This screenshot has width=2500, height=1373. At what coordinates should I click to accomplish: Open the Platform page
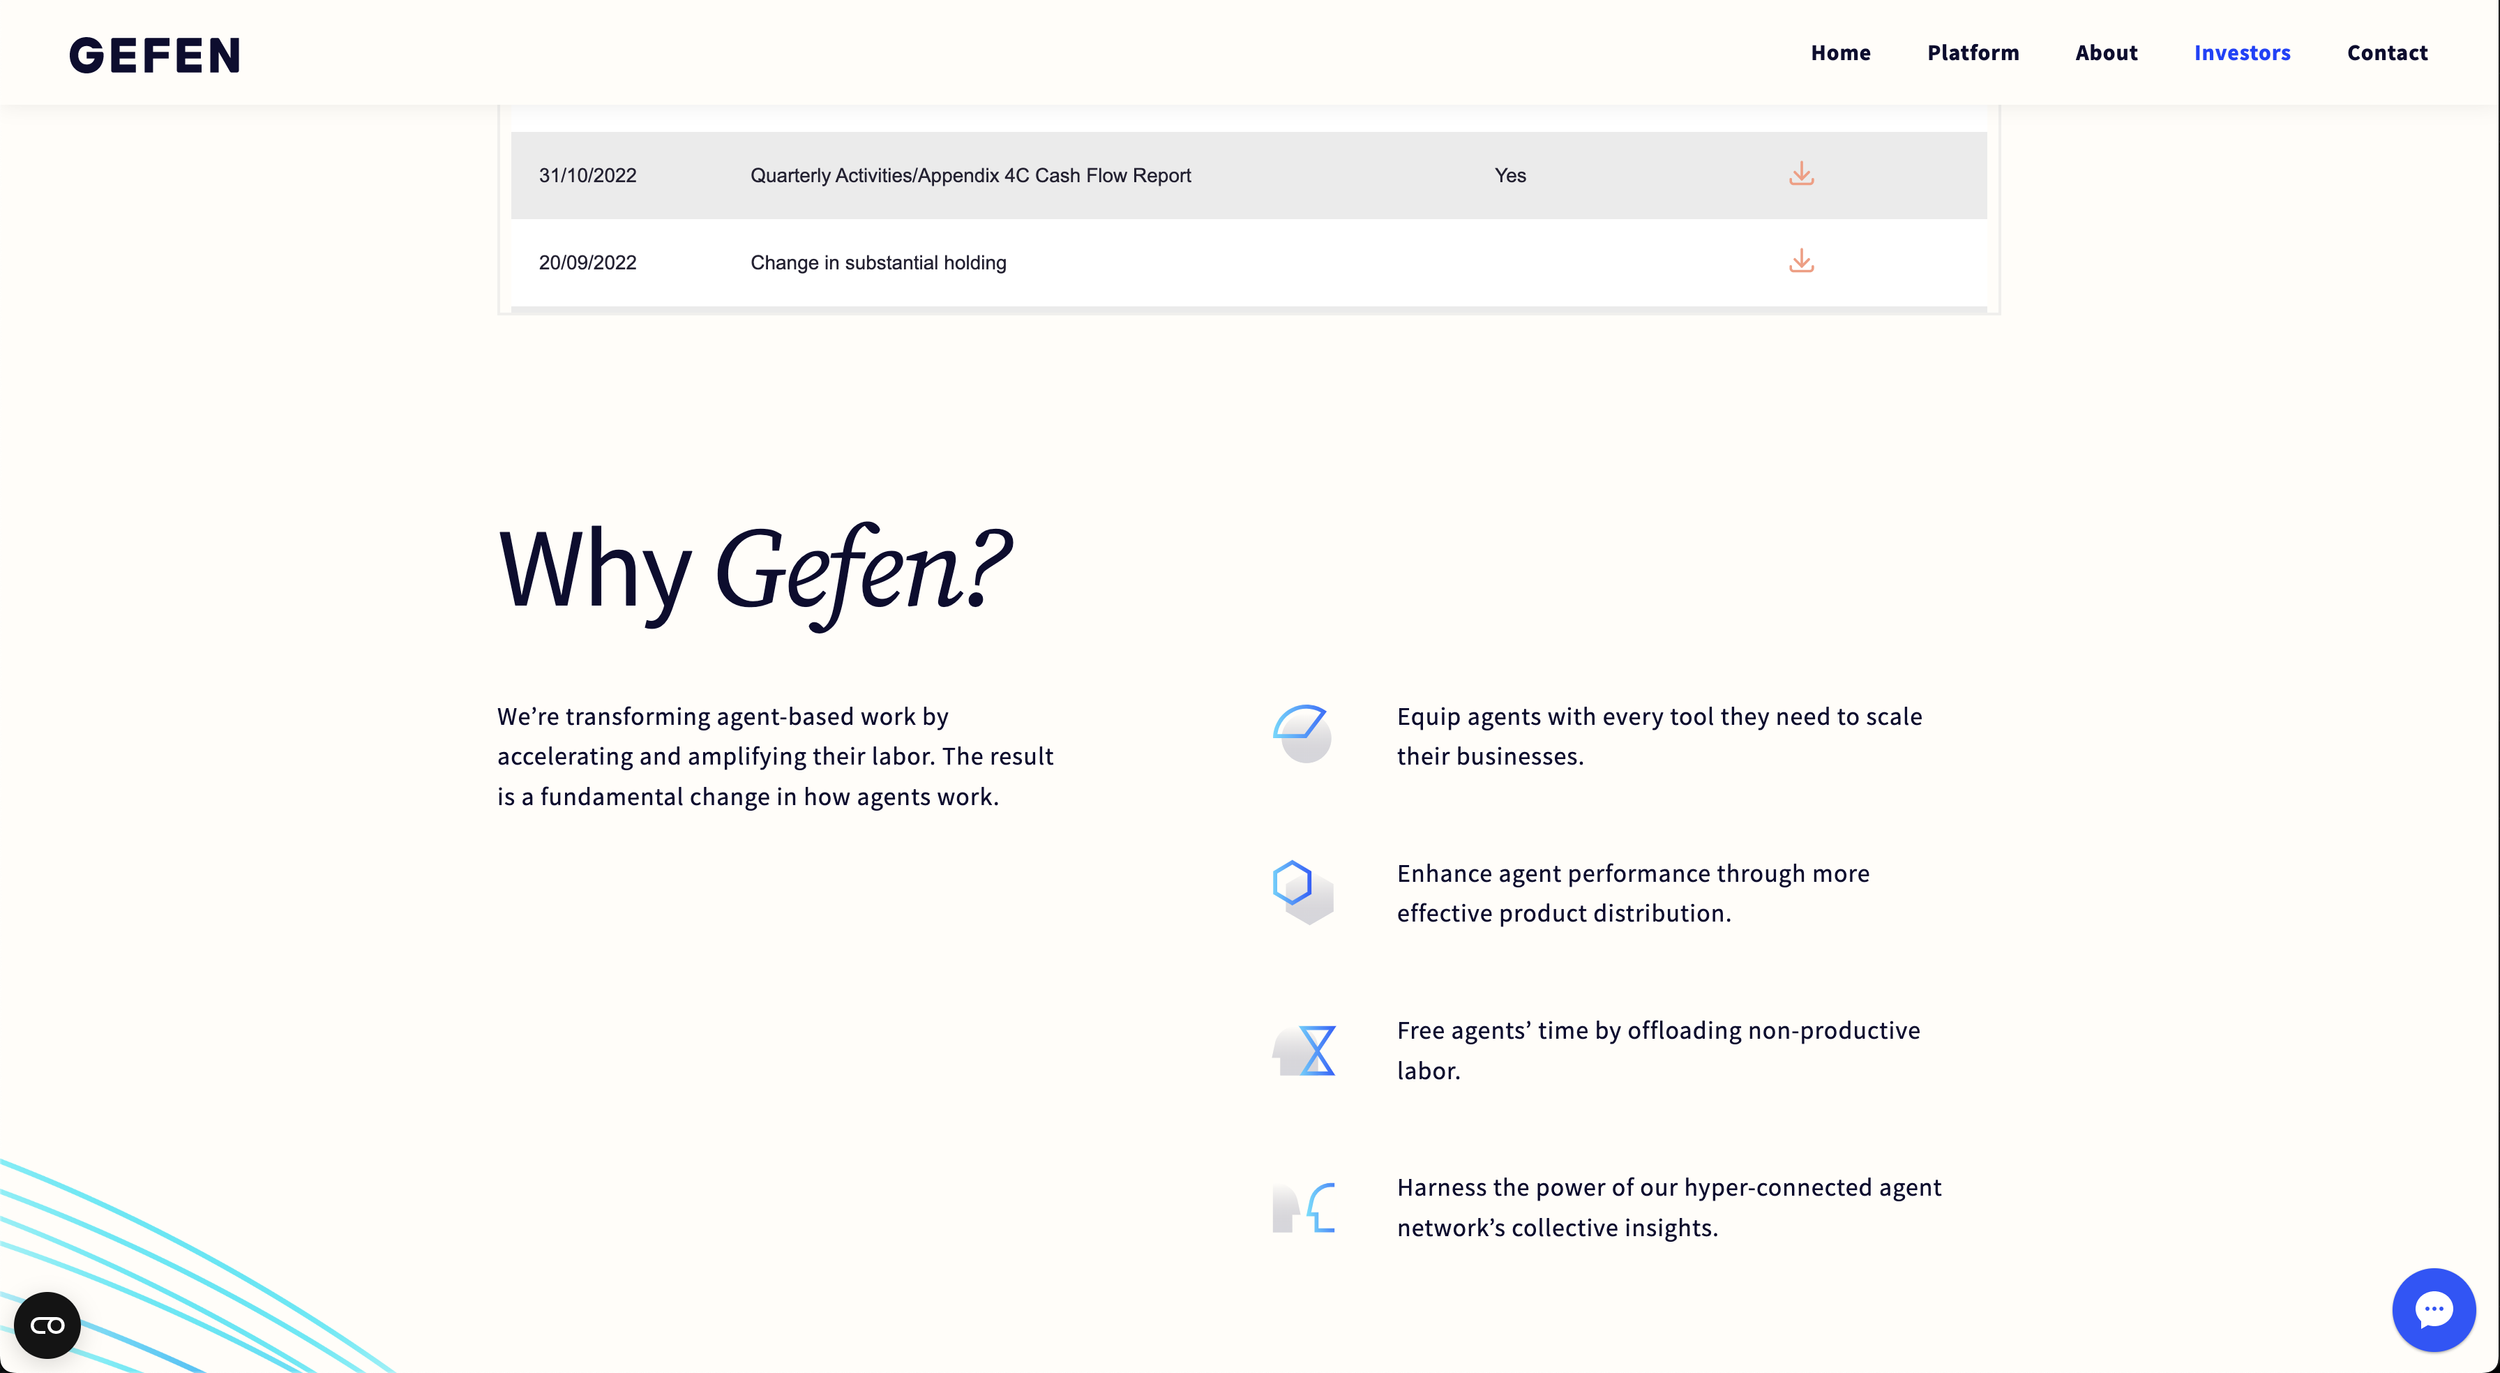pos(1972,53)
